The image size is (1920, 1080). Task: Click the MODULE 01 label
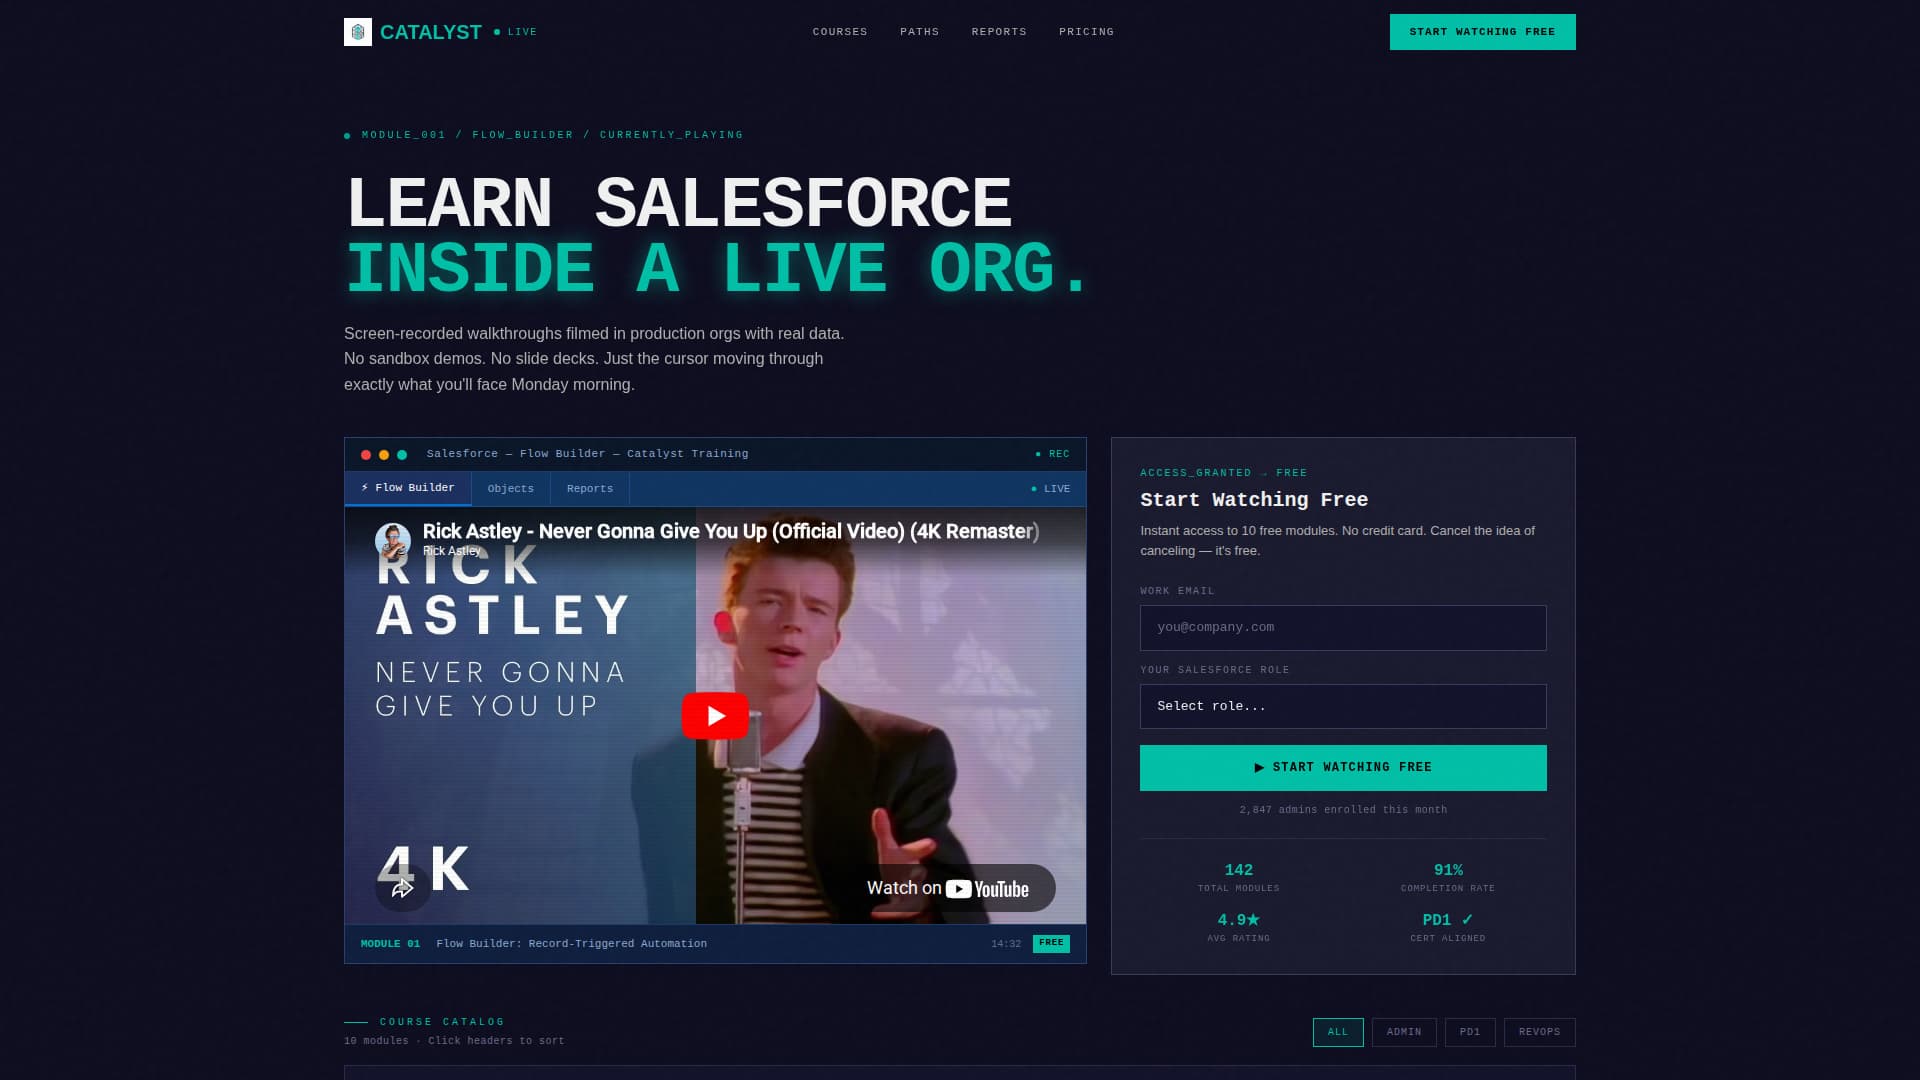390,944
